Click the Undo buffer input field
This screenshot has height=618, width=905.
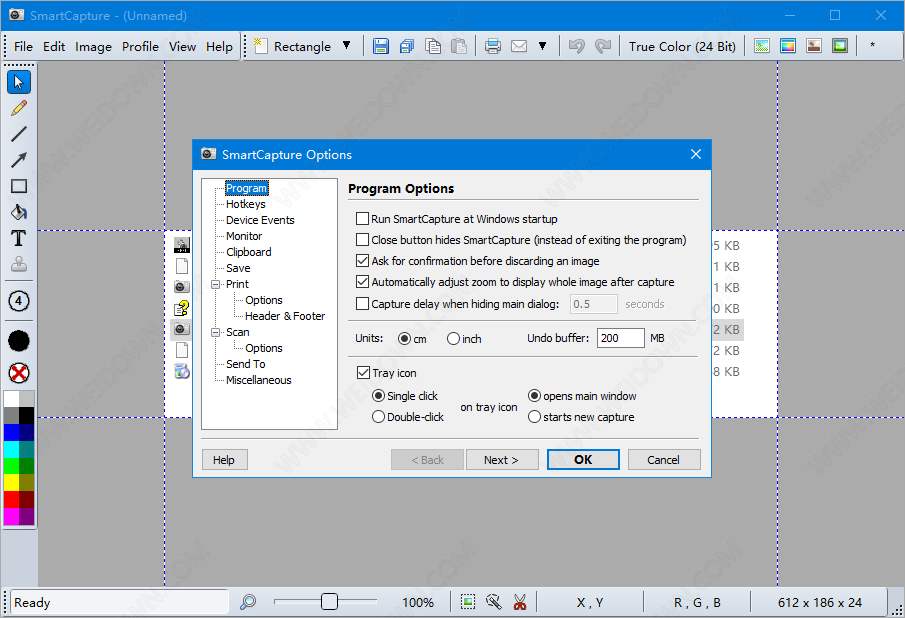coord(620,338)
